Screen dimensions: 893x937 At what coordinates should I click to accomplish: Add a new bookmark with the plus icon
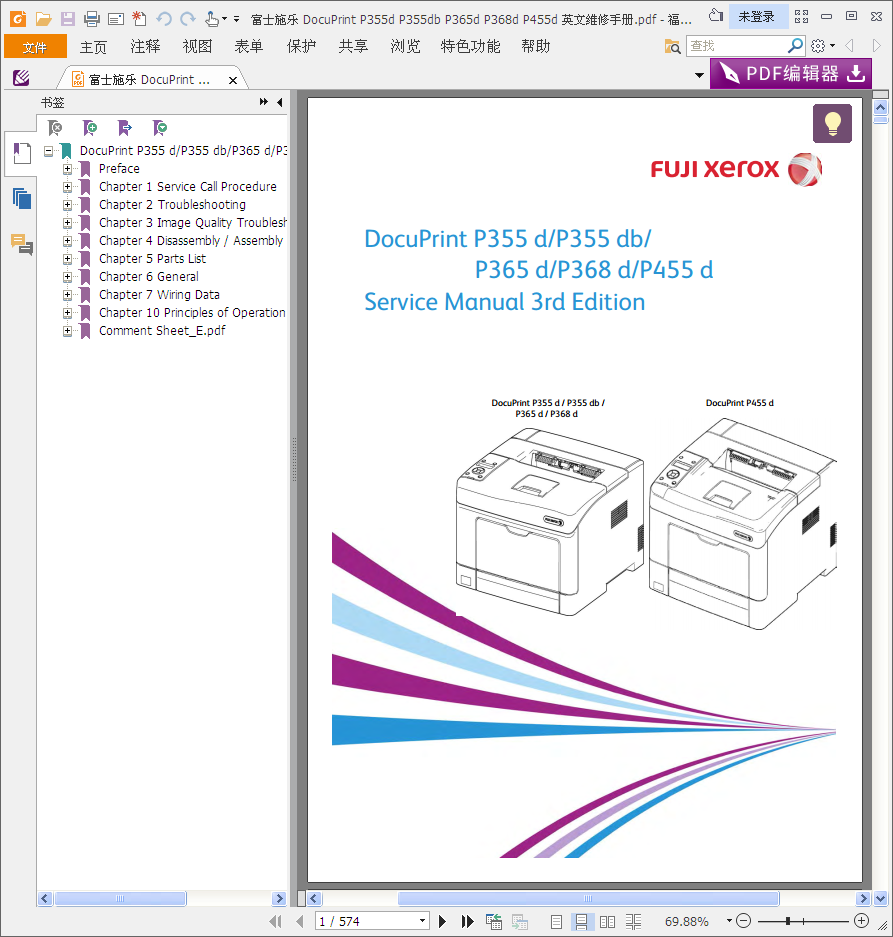point(90,127)
